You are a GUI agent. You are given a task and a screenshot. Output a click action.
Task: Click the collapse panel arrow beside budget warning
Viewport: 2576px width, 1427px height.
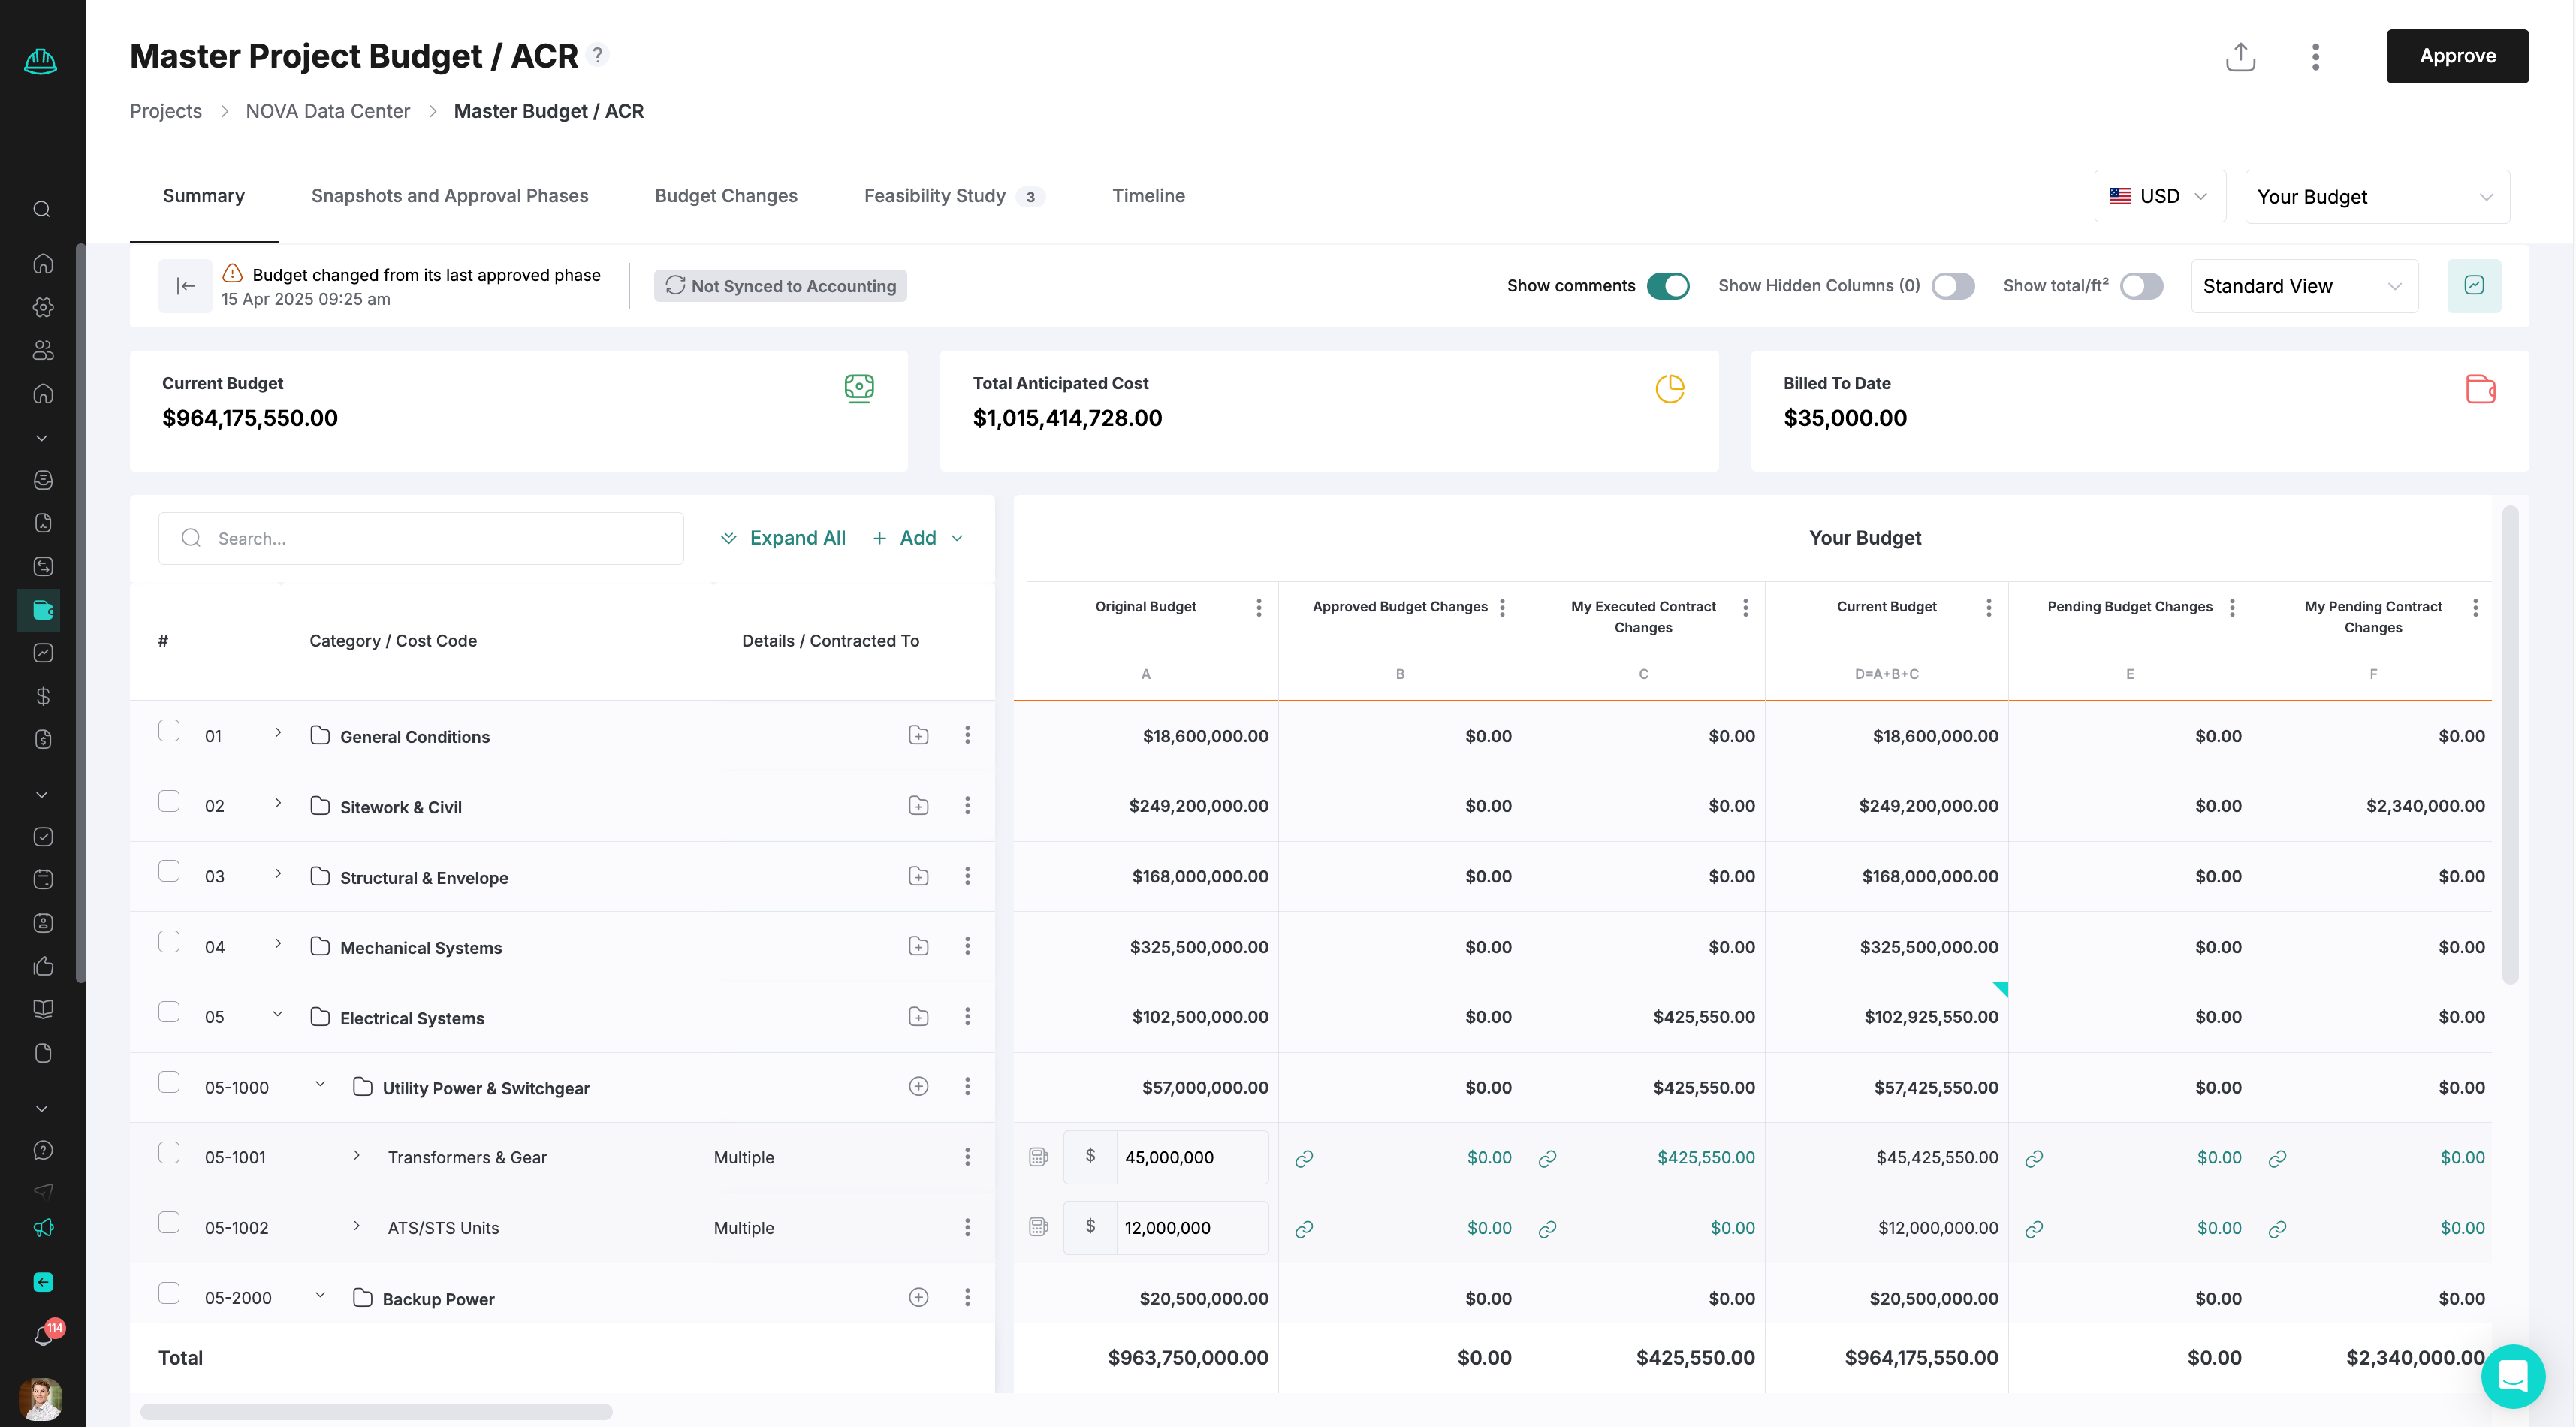click(185, 286)
